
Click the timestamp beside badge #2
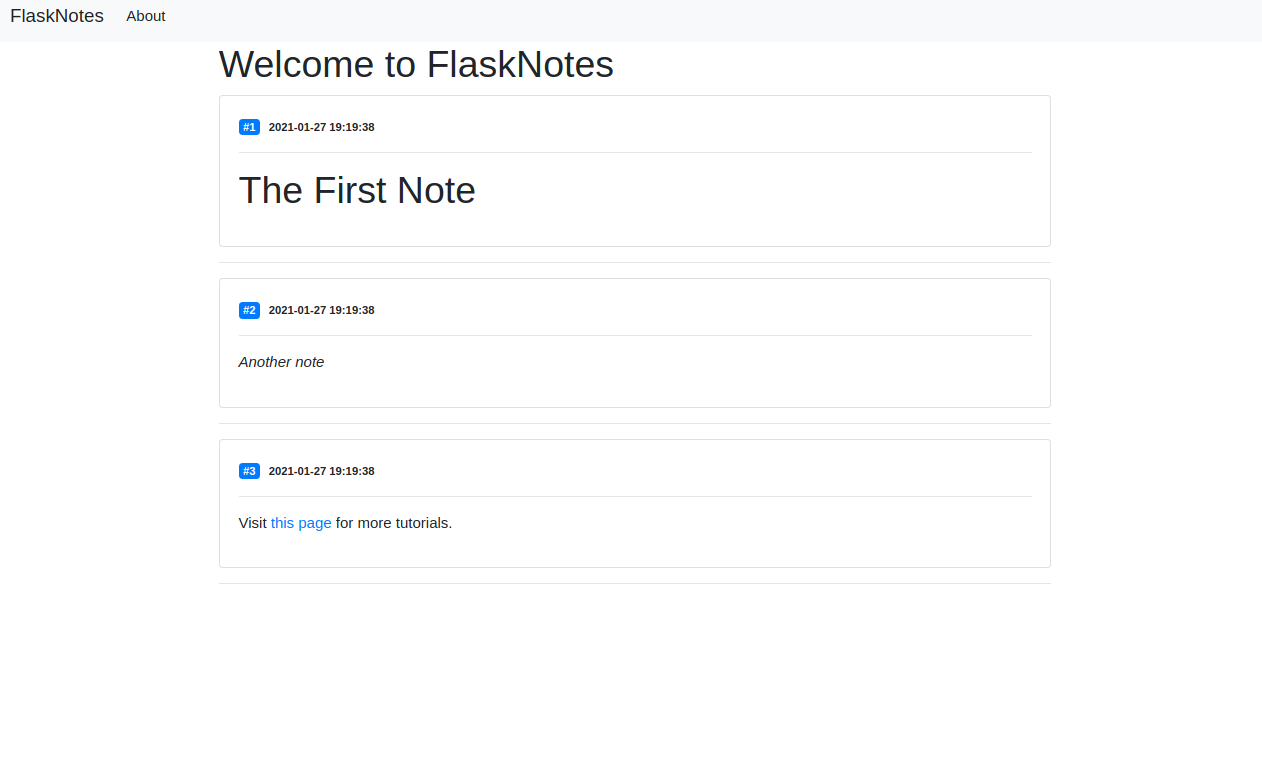click(321, 310)
